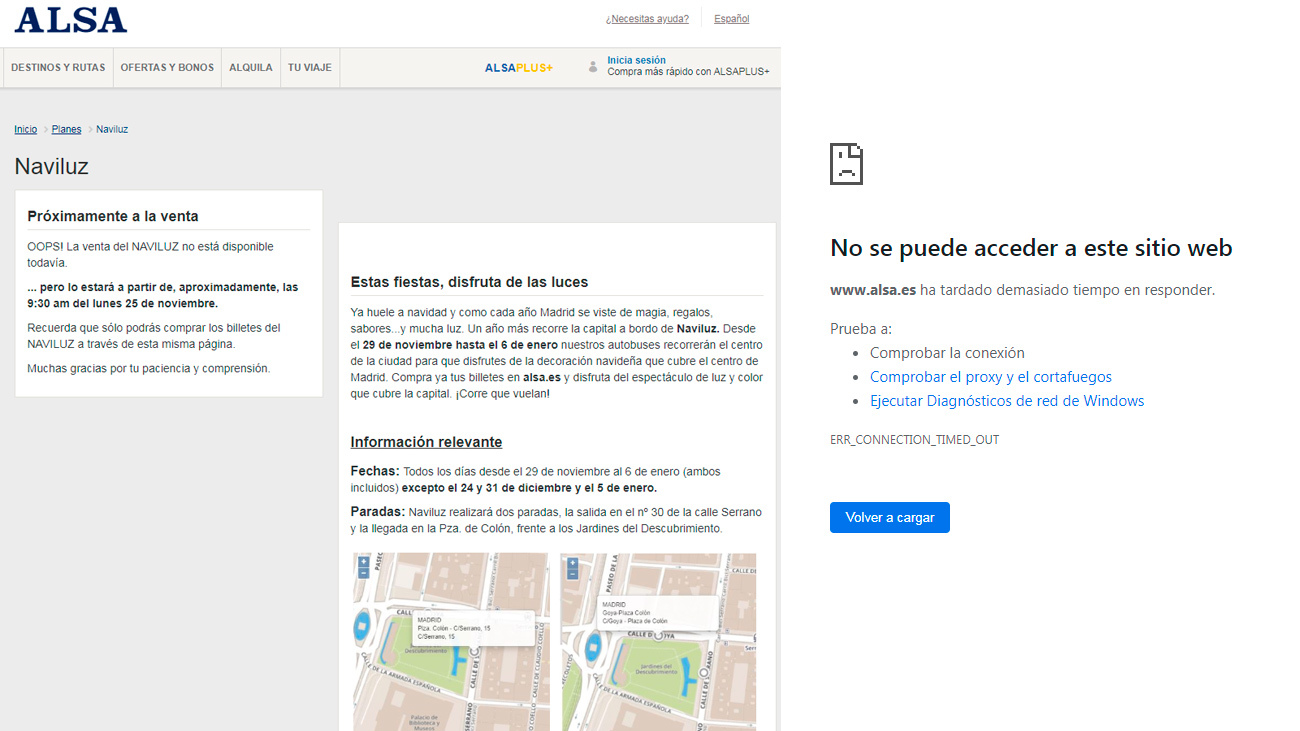
Task: Select the stop marker on Calle de Goya
Action: click(657, 635)
